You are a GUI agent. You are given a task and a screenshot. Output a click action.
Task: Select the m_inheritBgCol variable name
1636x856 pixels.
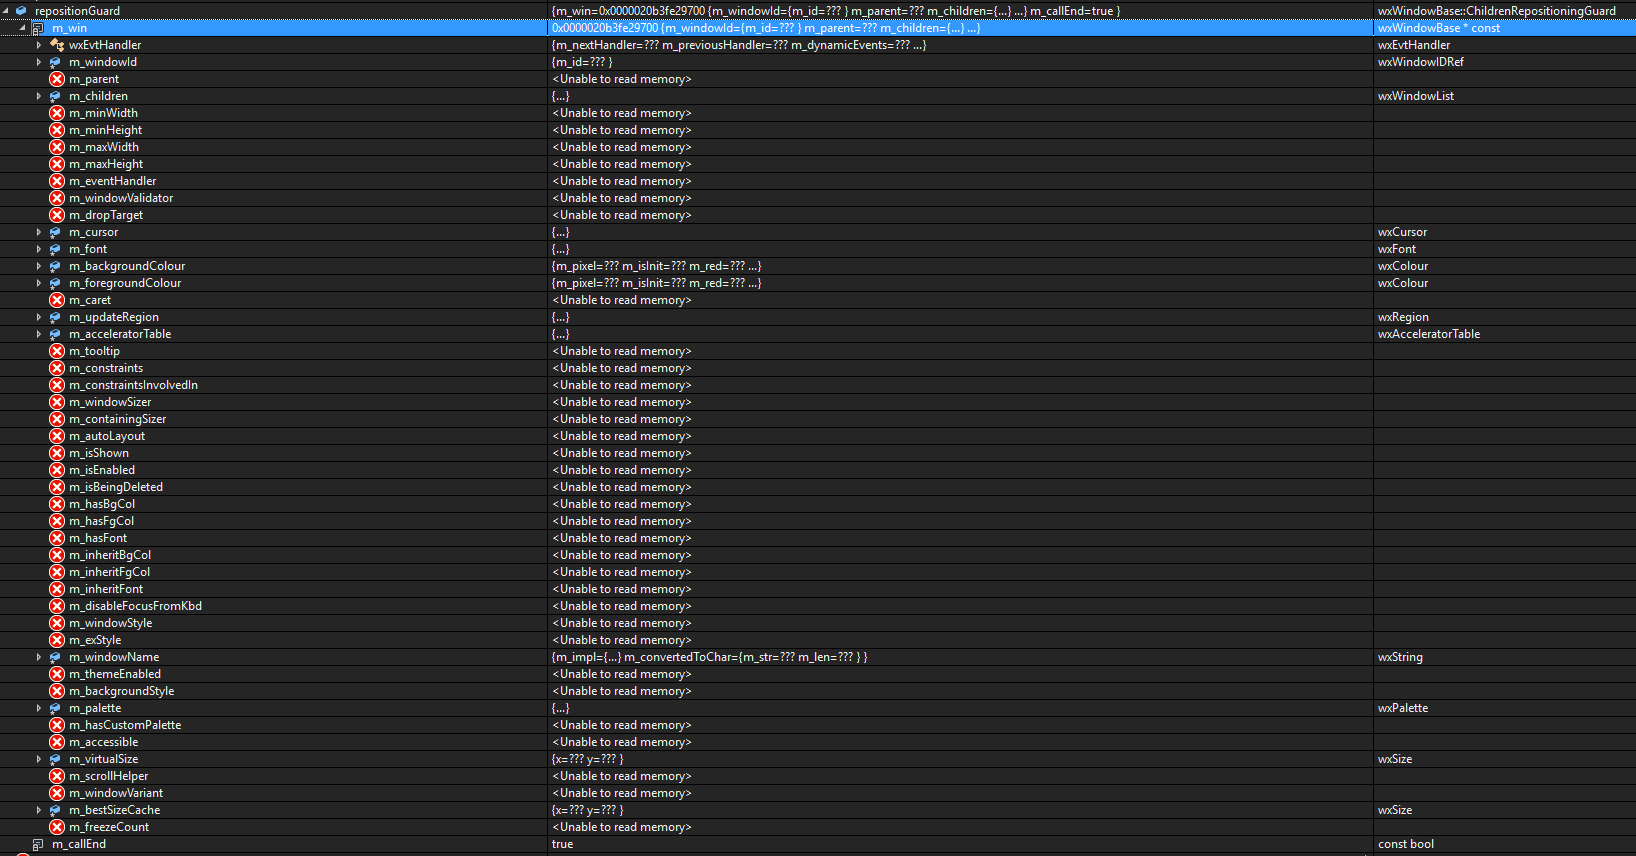(110, 555)
